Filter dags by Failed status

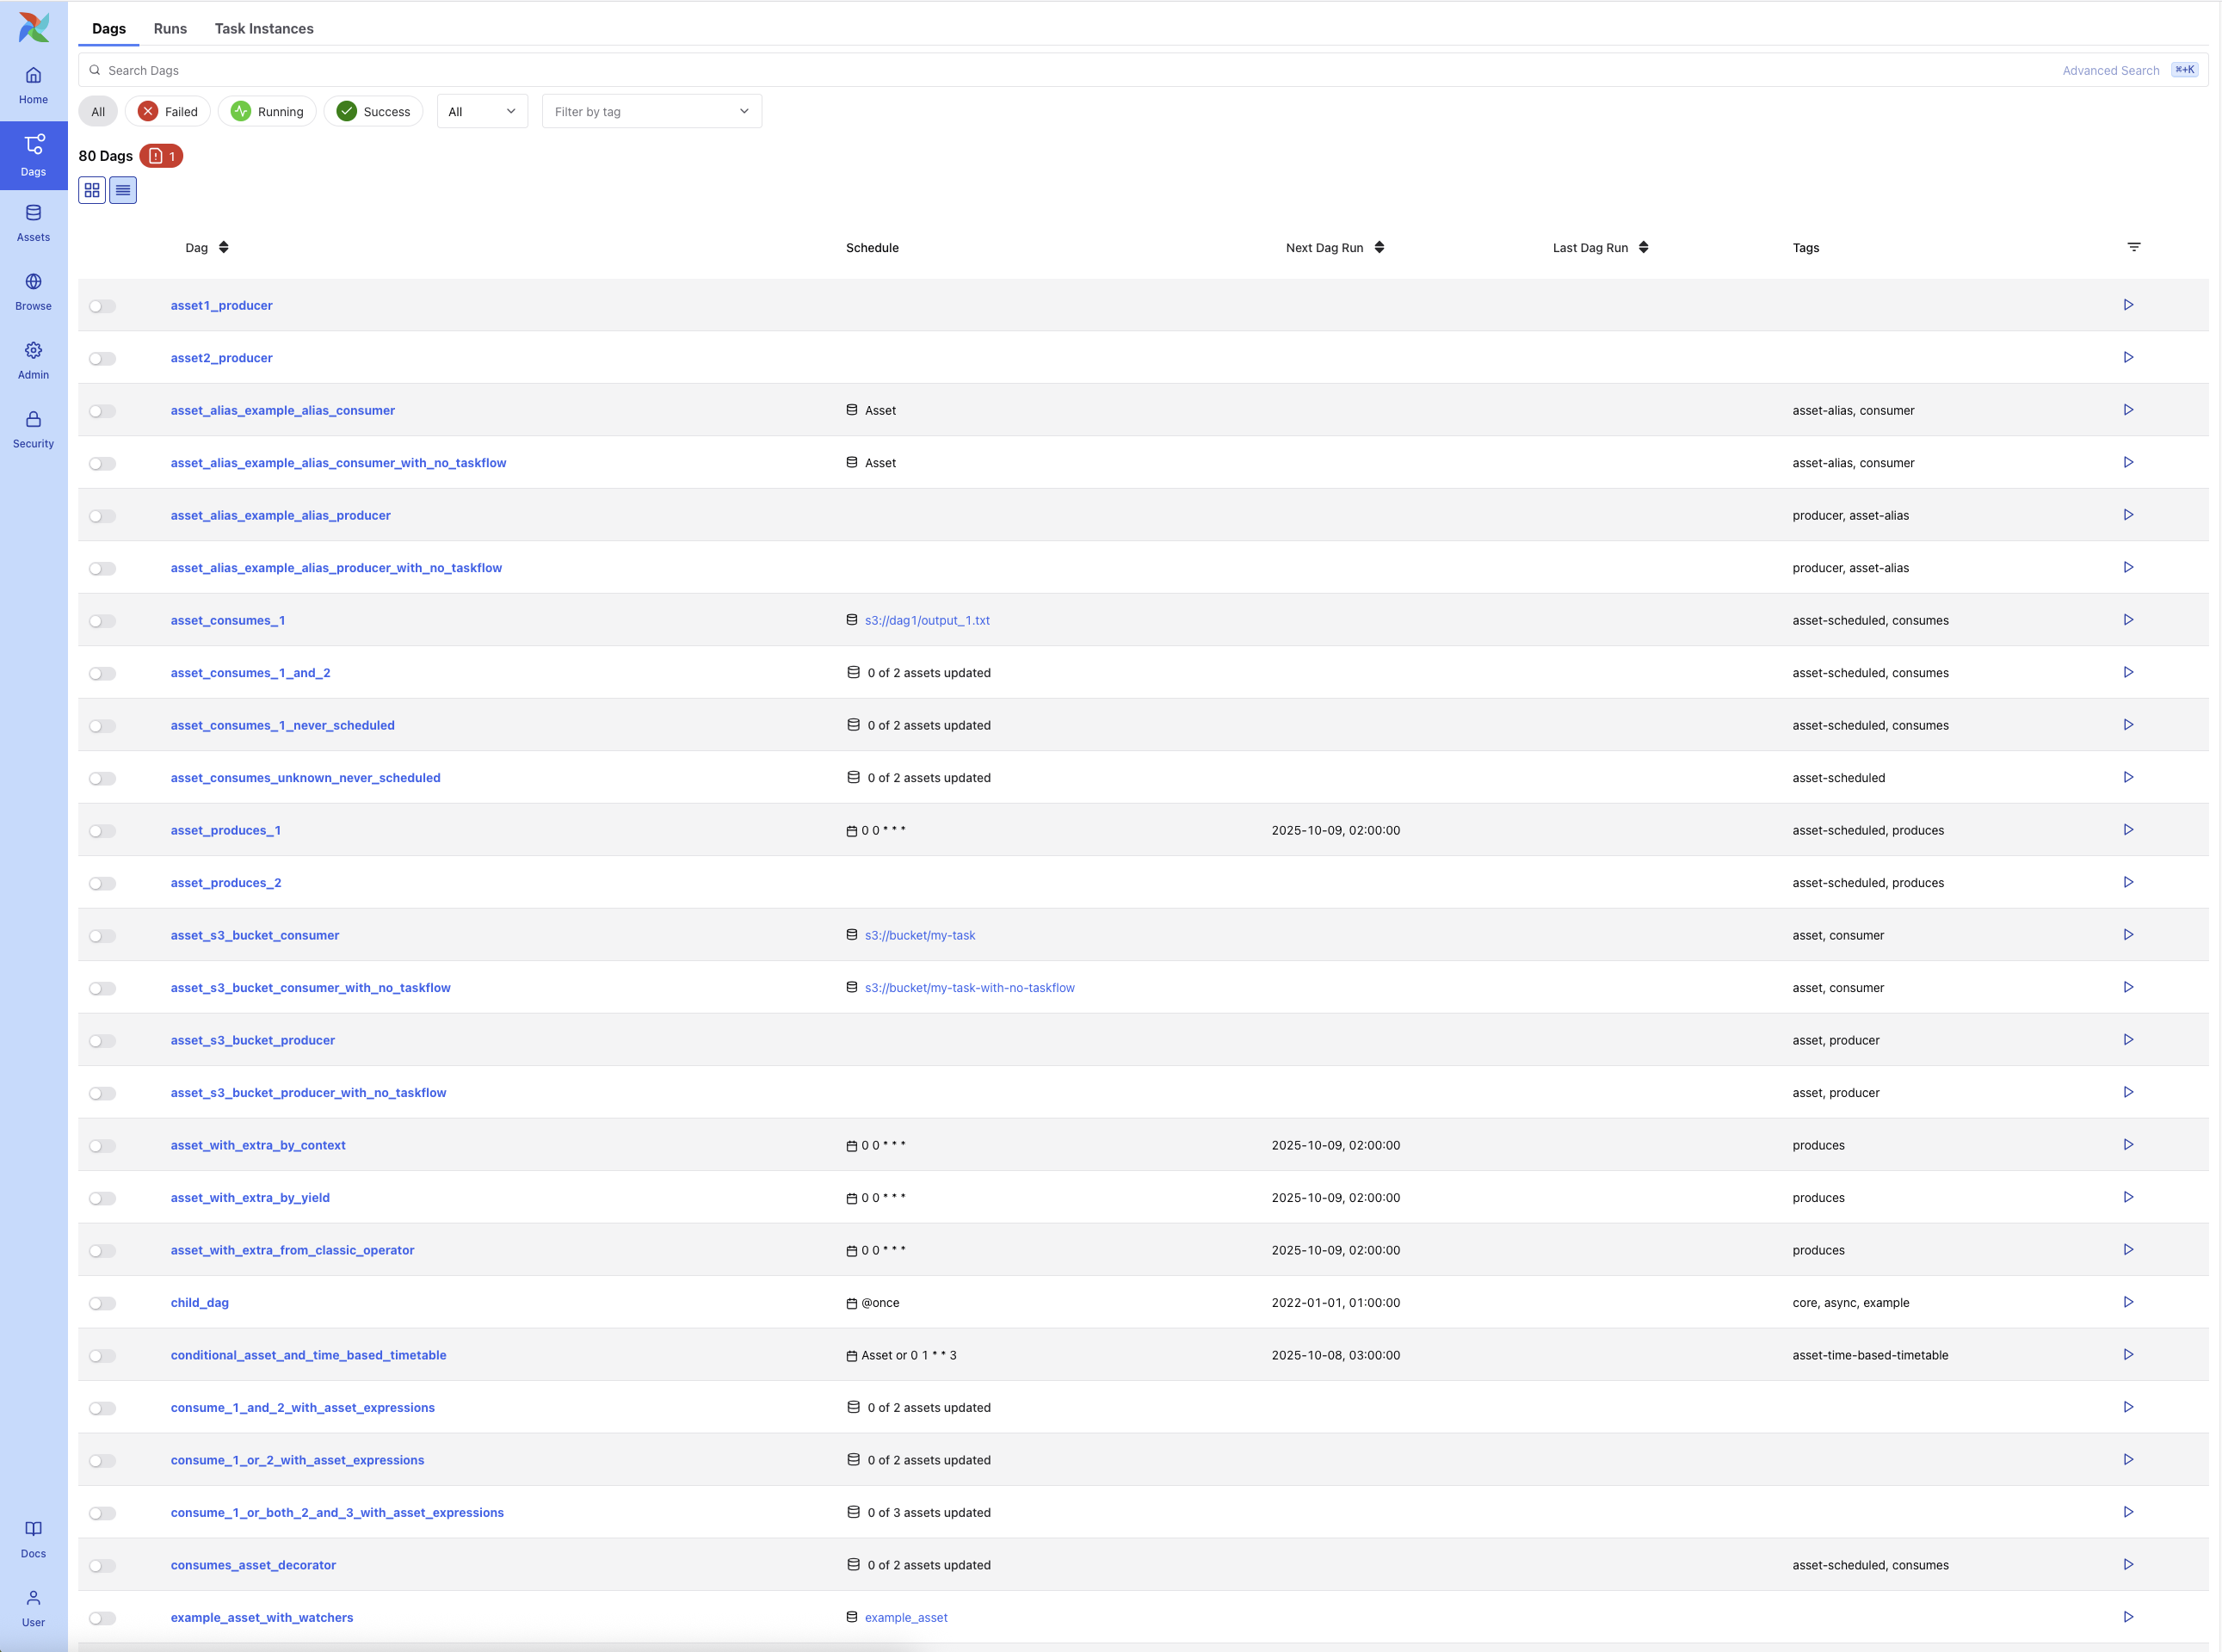pos(168,111)
